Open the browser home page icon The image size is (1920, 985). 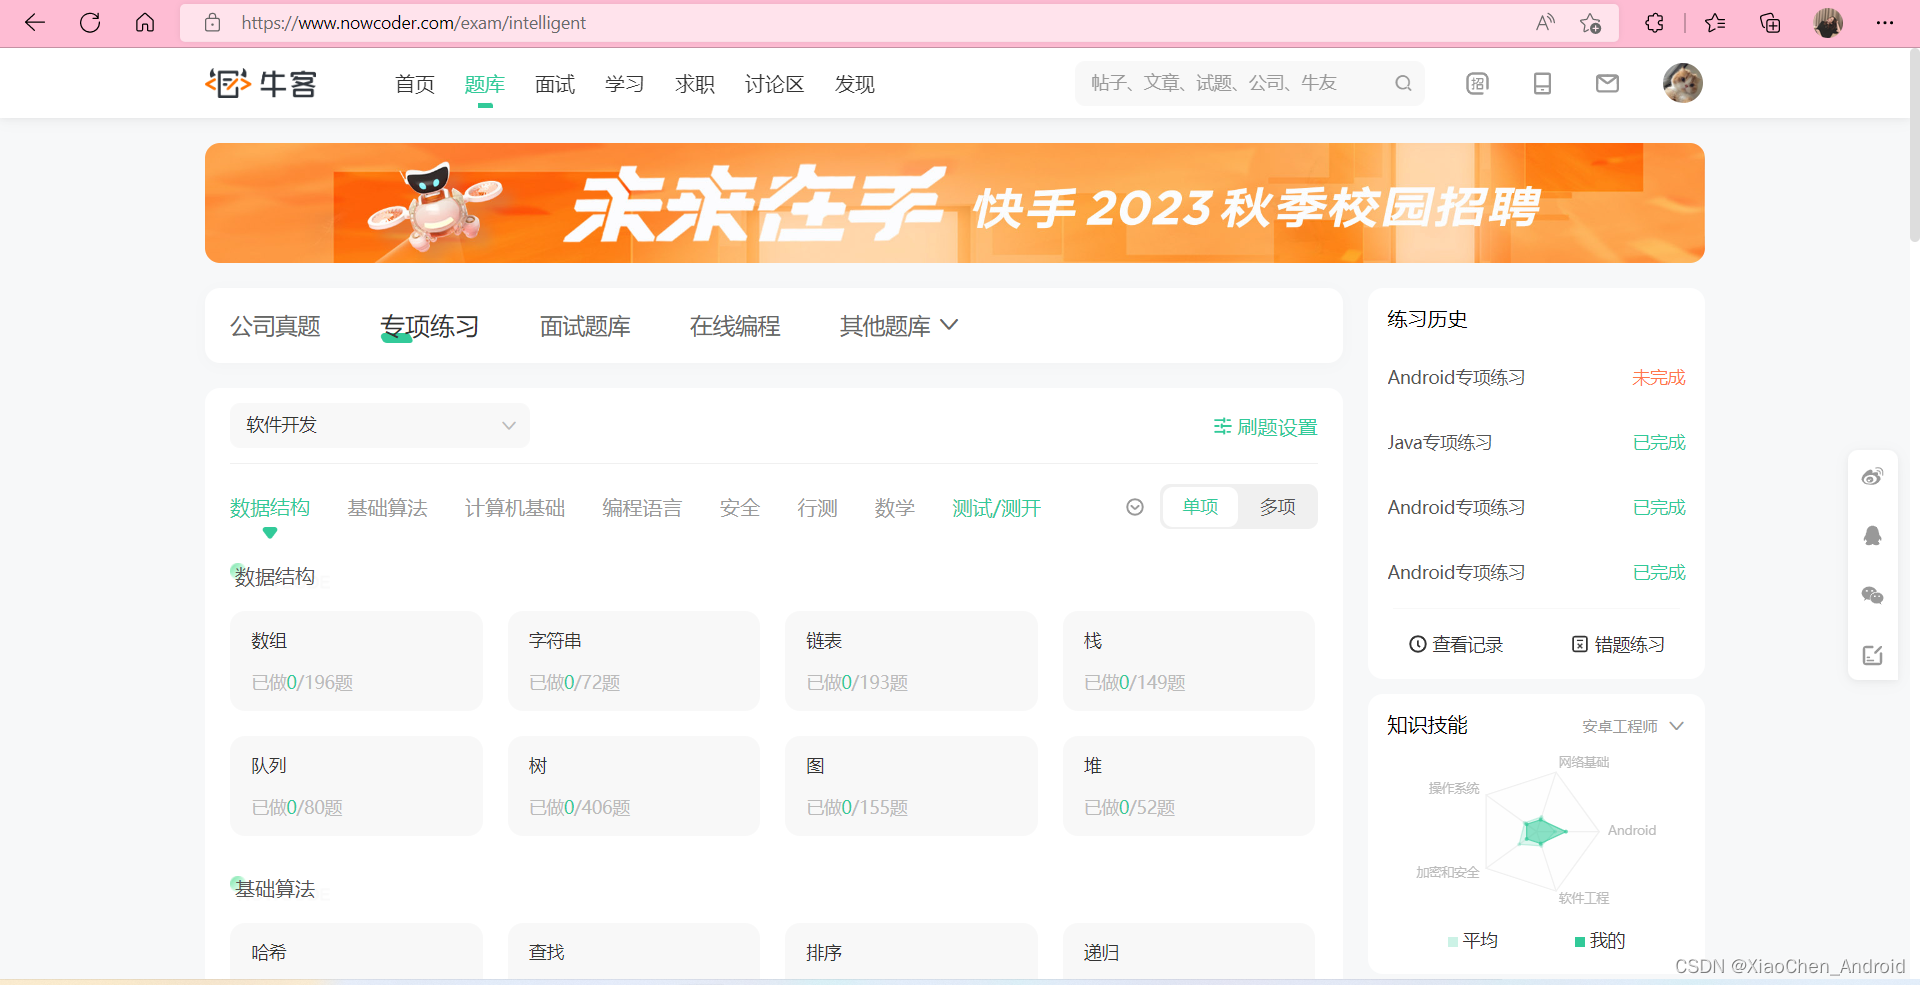point(145,23)
